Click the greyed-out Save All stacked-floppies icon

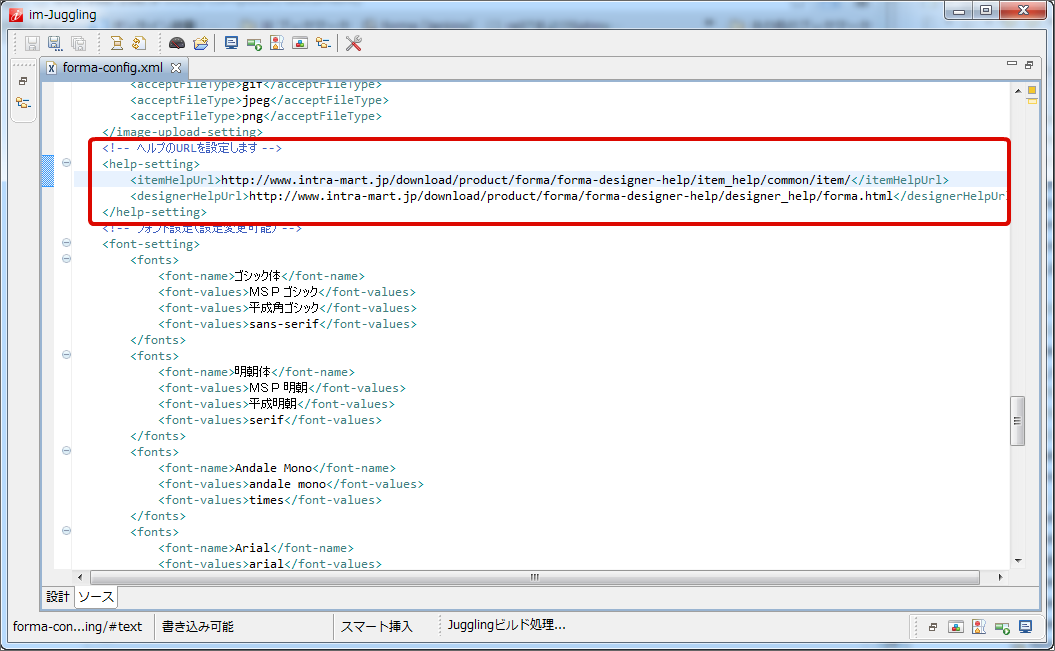point(79,44)
